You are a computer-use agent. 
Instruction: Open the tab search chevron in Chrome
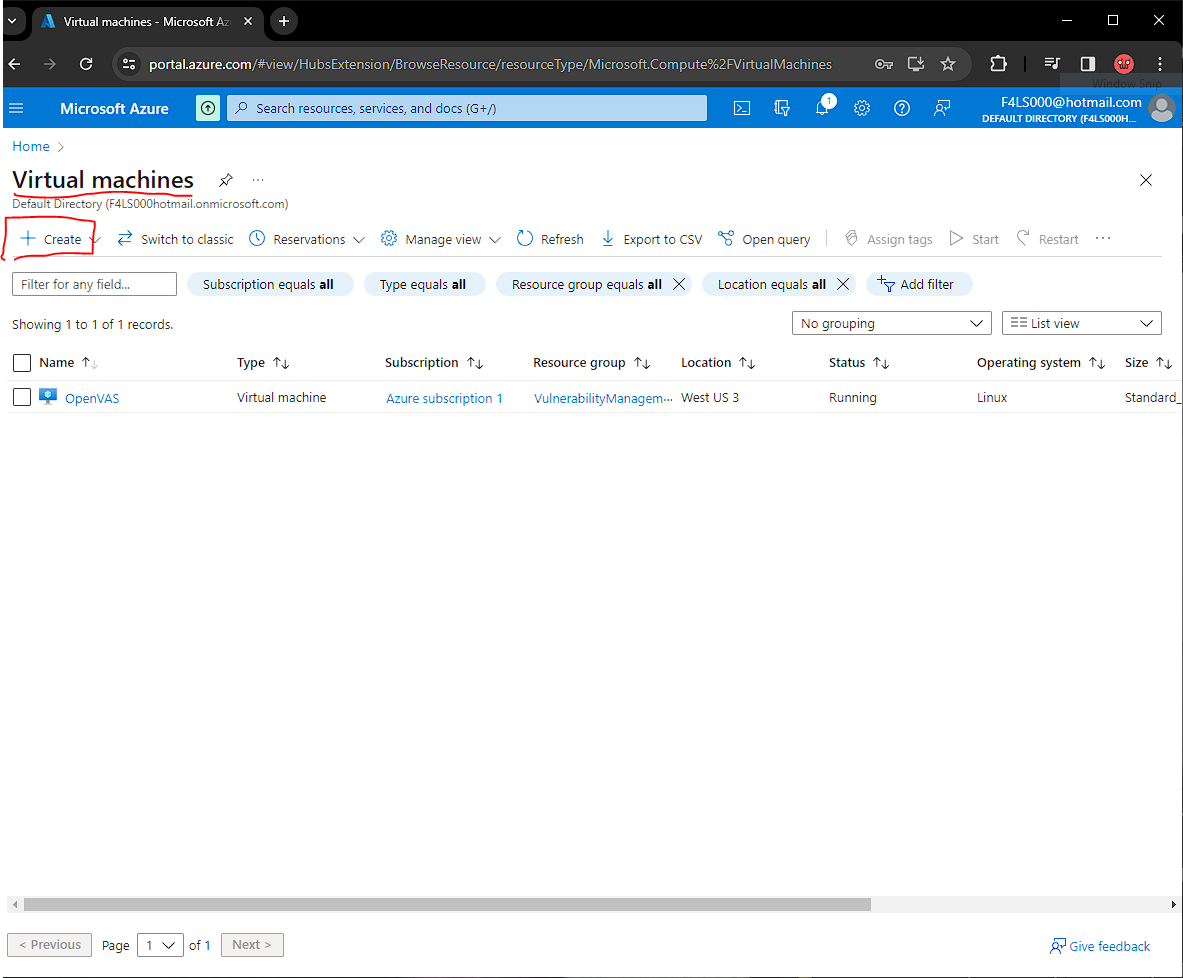click(12, 21)
